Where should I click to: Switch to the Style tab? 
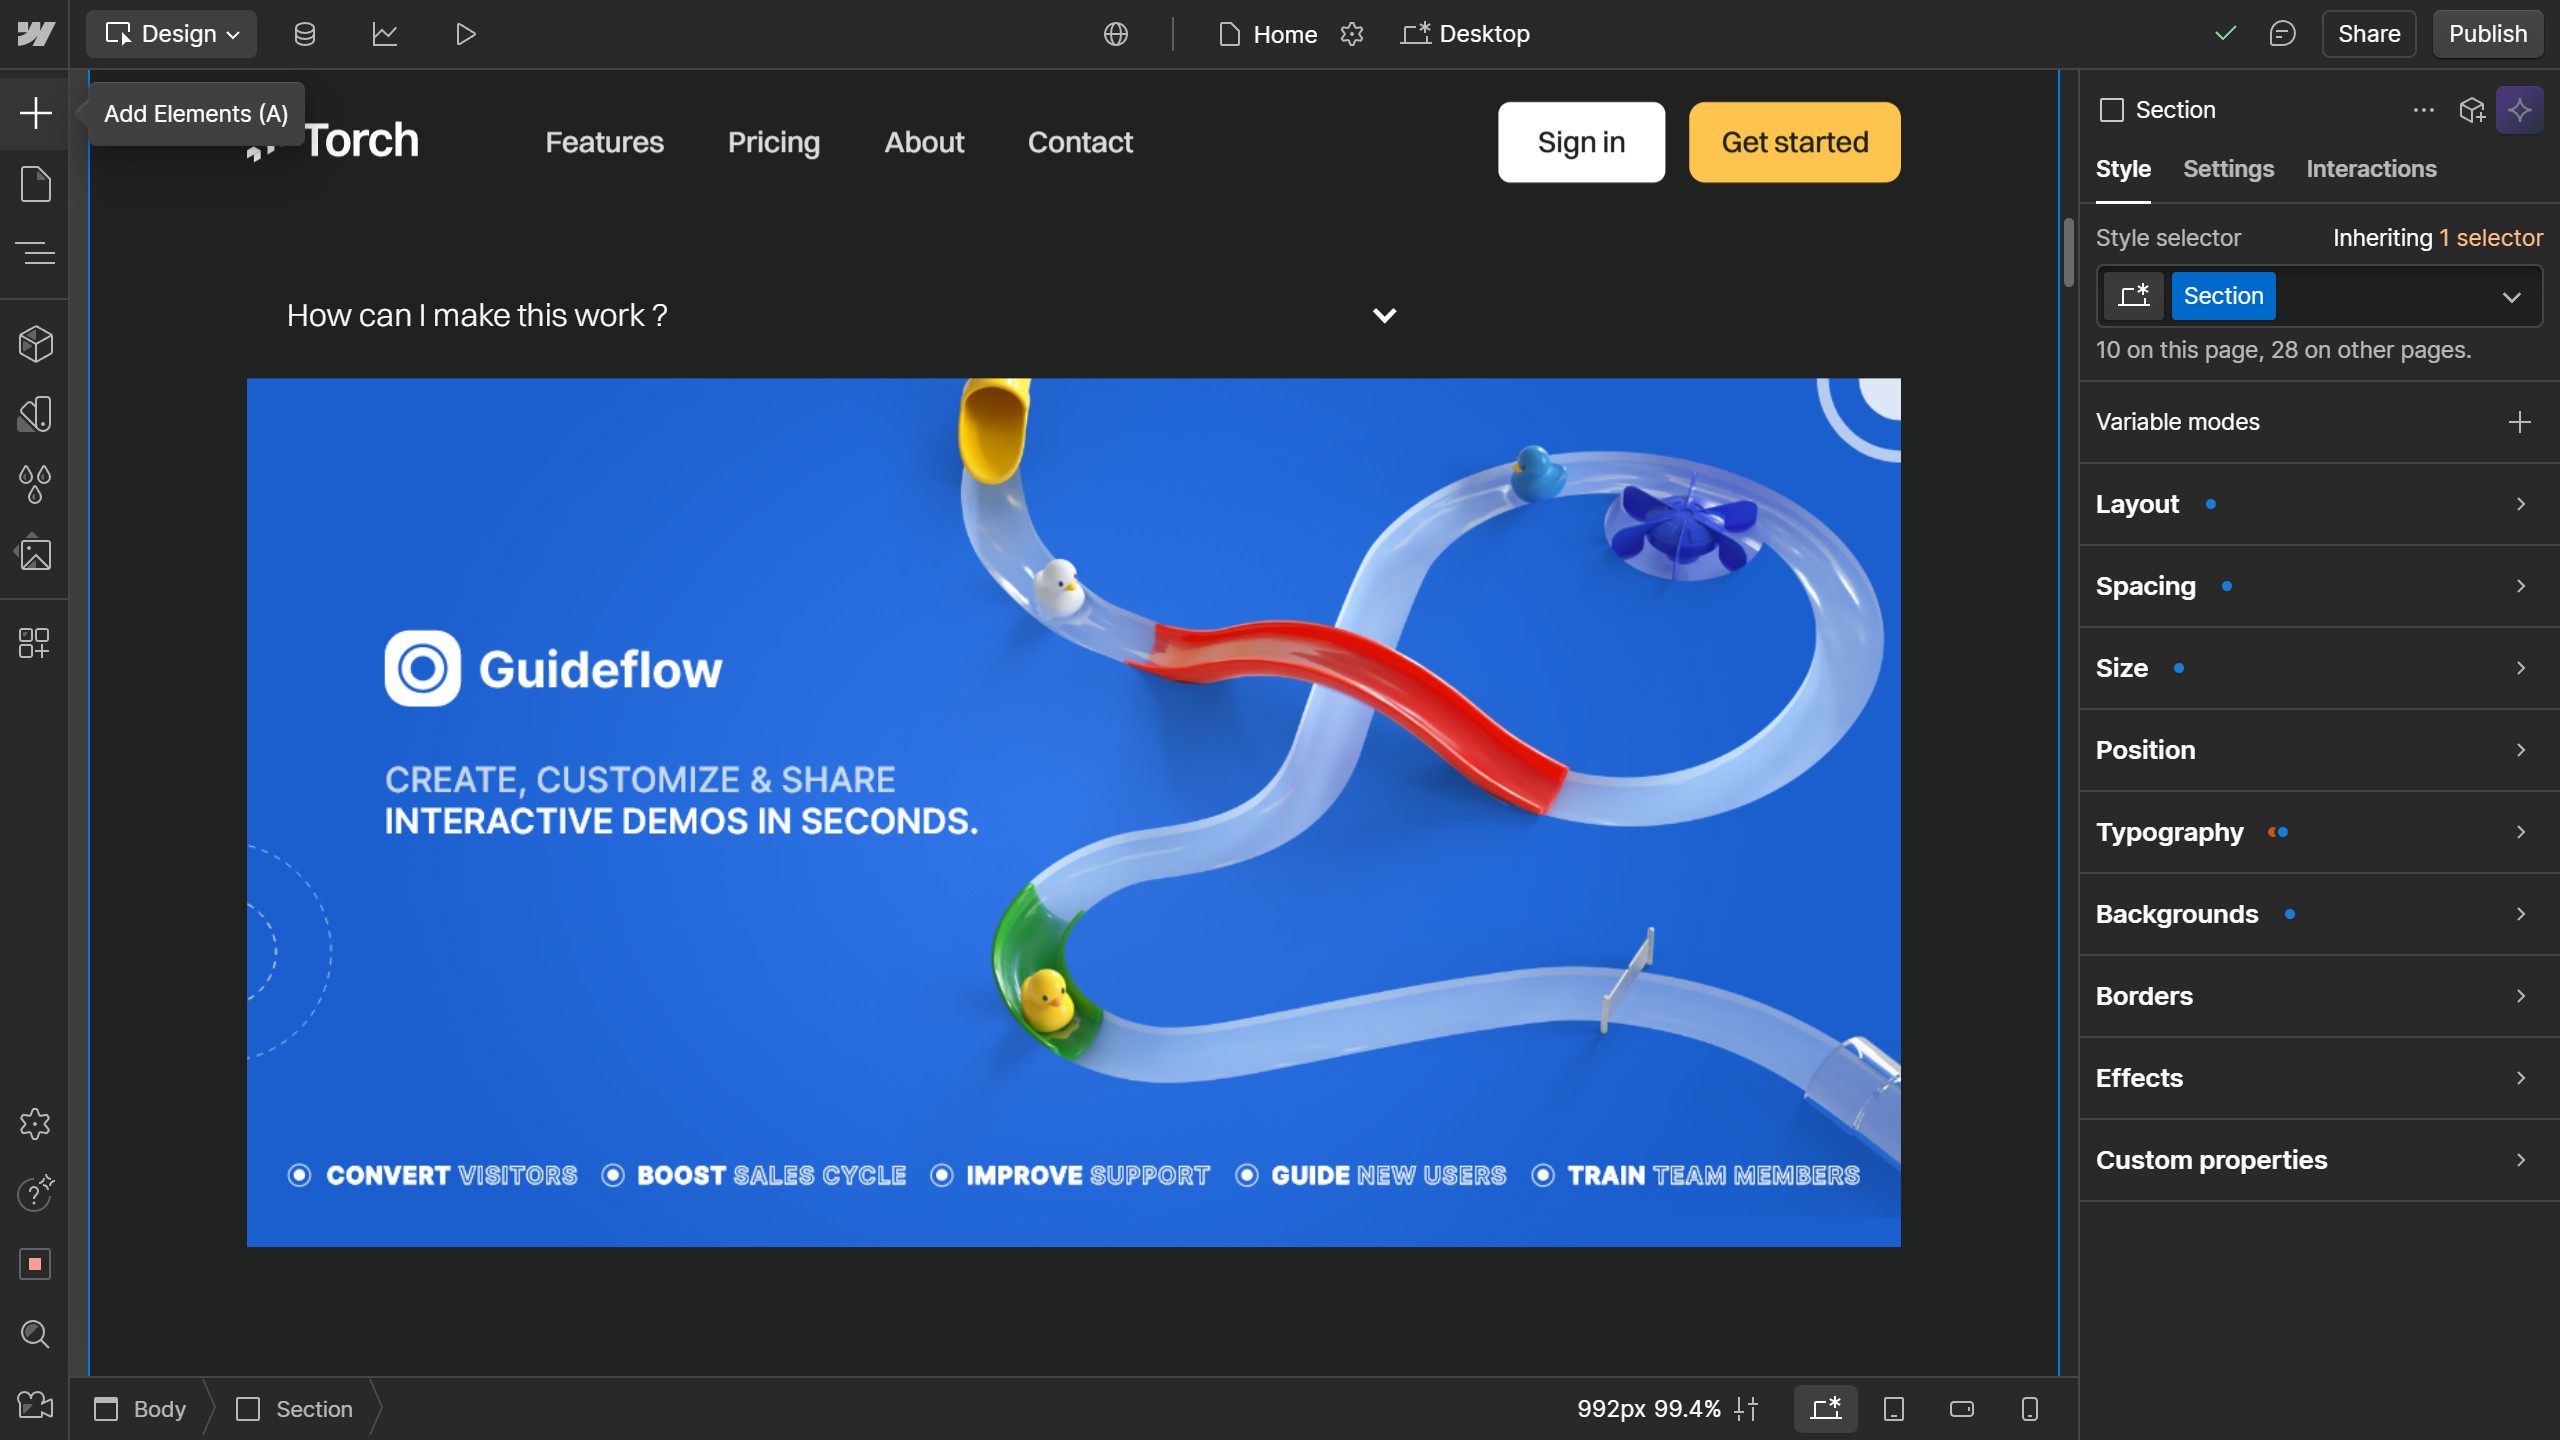coord(2123,169)
